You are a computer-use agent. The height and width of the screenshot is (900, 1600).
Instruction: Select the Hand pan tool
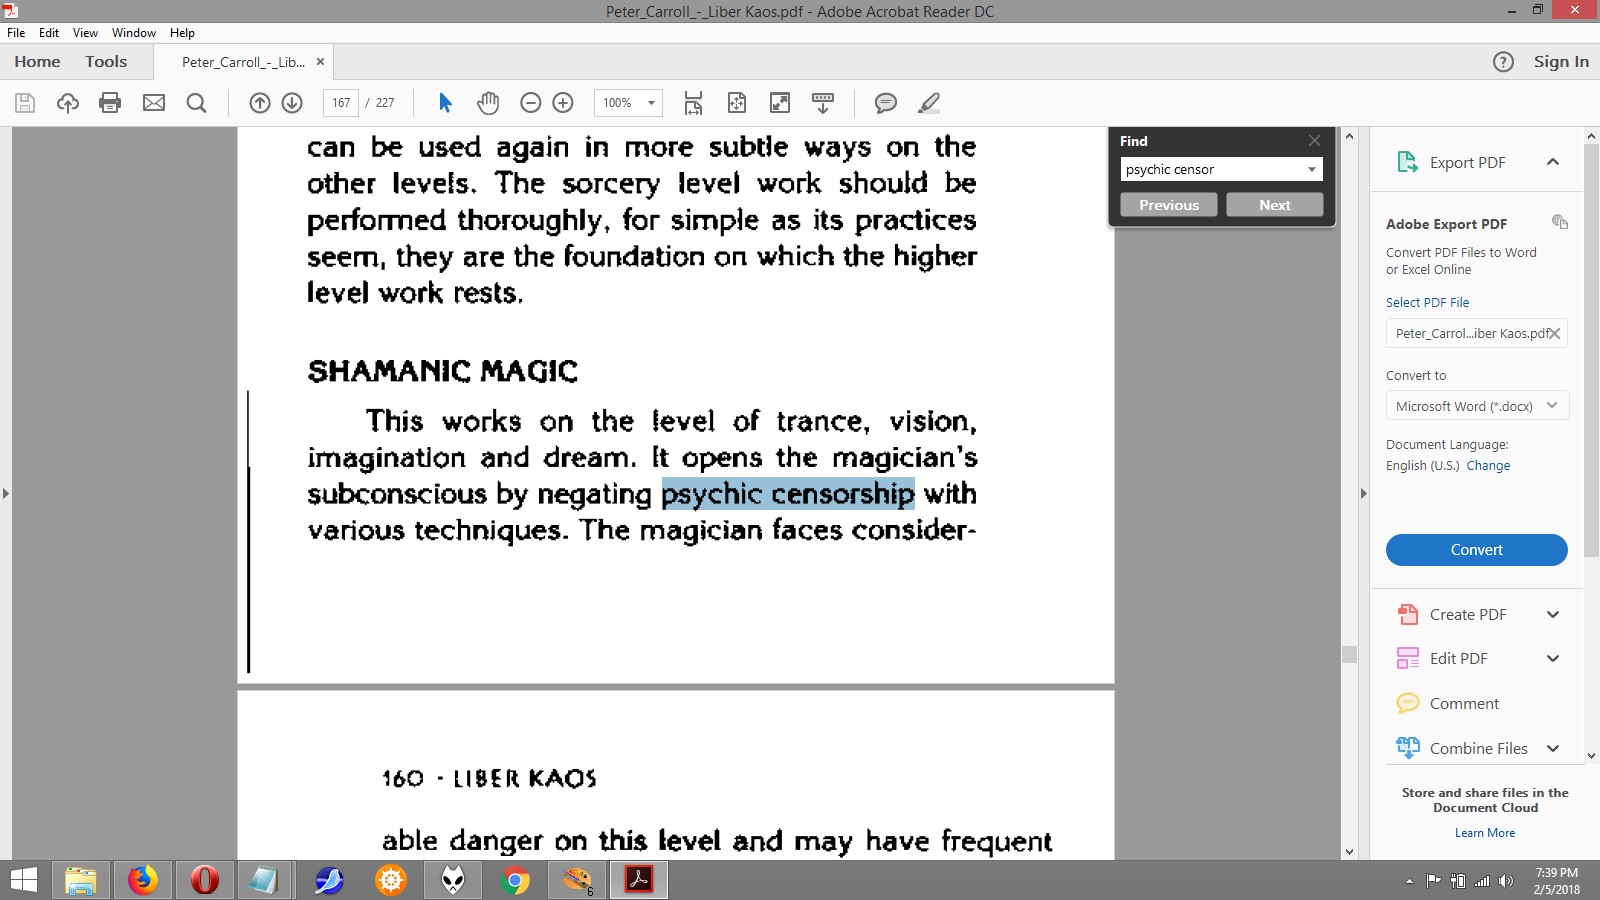(x=488, y=103)
